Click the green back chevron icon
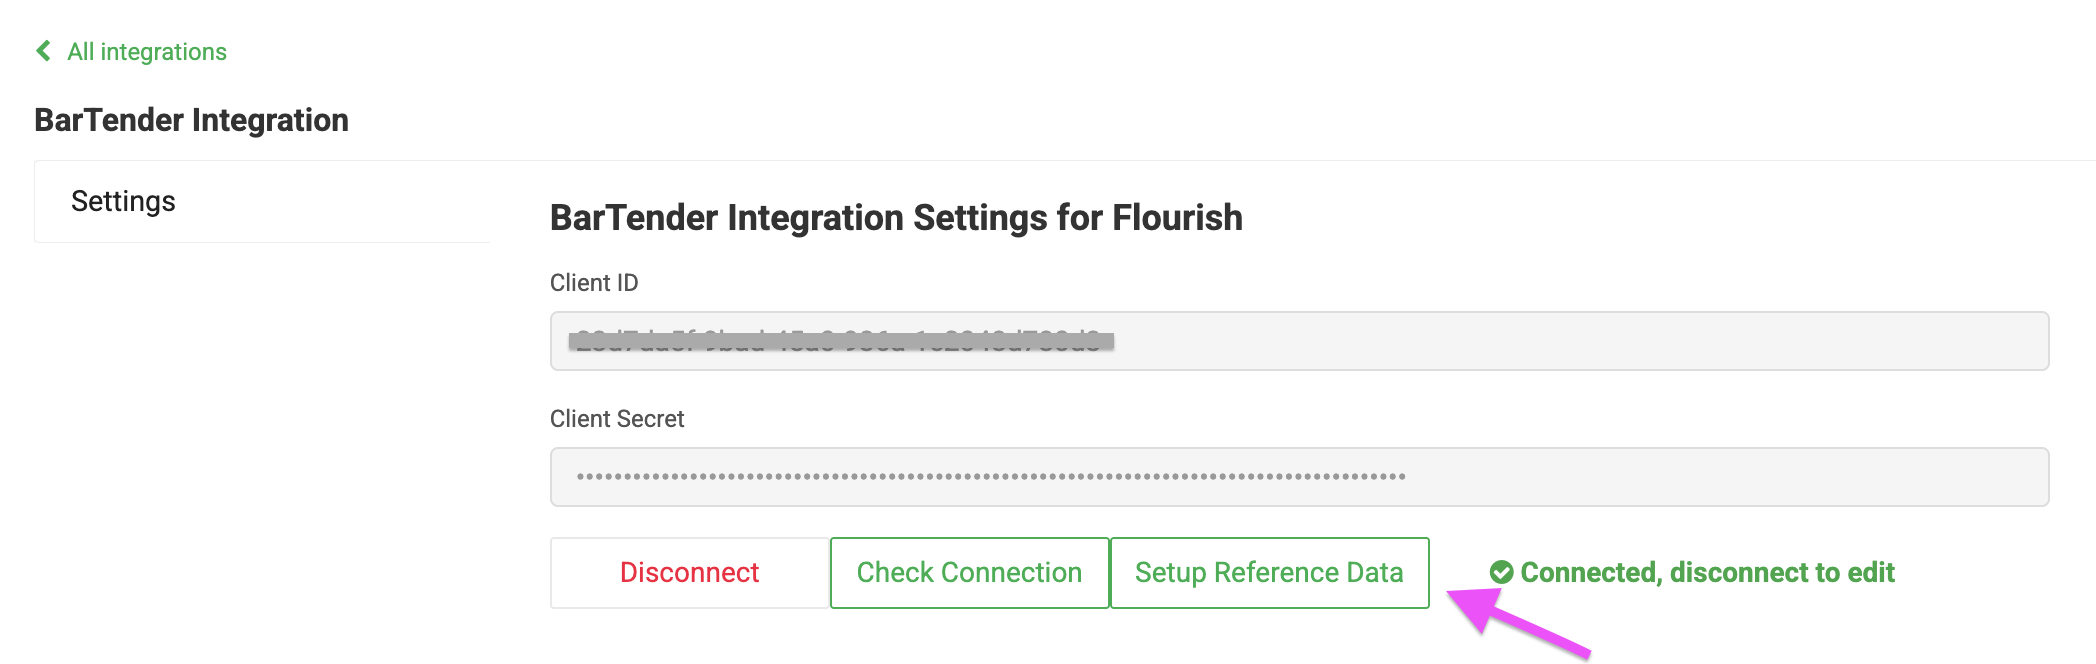 [x=43, y=51]
